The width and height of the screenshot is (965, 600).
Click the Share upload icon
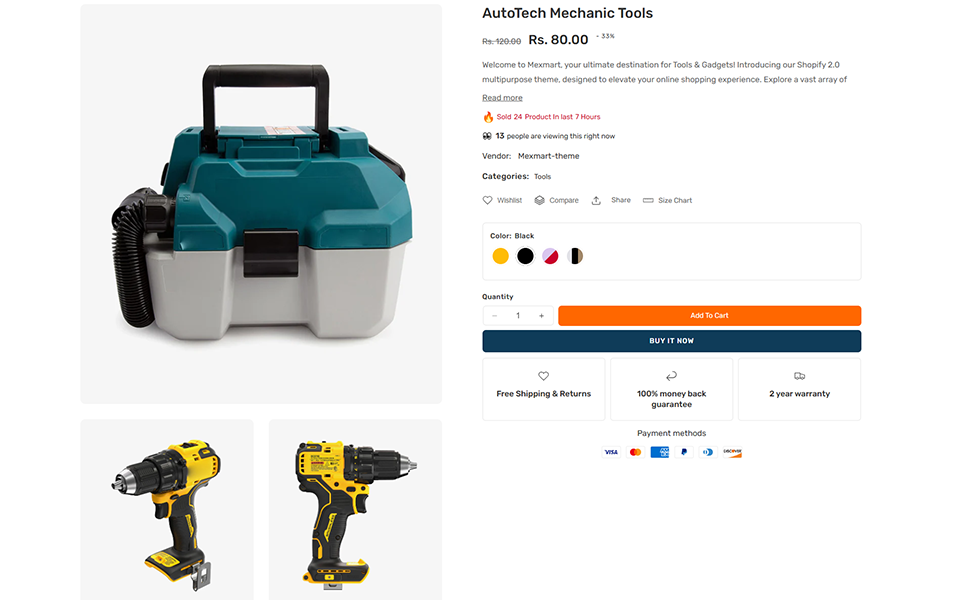coord(596,200)
